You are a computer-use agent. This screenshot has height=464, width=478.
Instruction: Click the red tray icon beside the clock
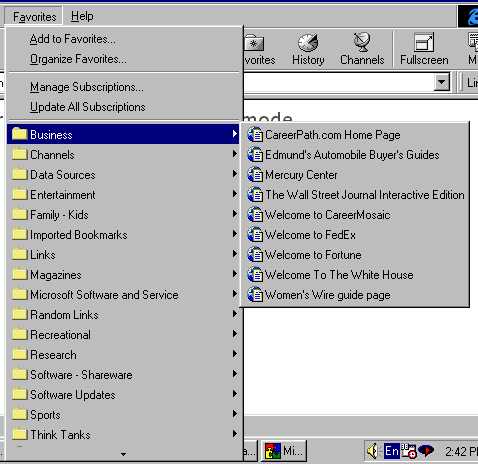click(x=426, y=451)
